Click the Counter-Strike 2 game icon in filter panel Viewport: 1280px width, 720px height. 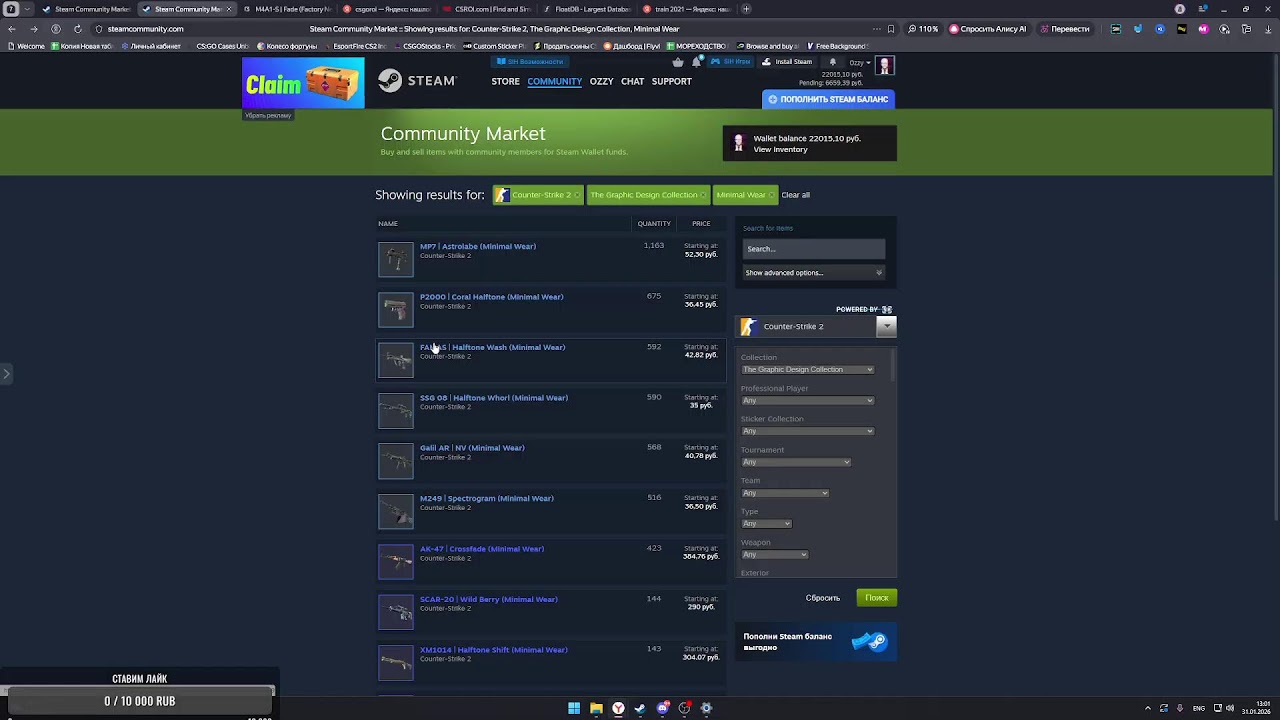click(x=748, y=326)
